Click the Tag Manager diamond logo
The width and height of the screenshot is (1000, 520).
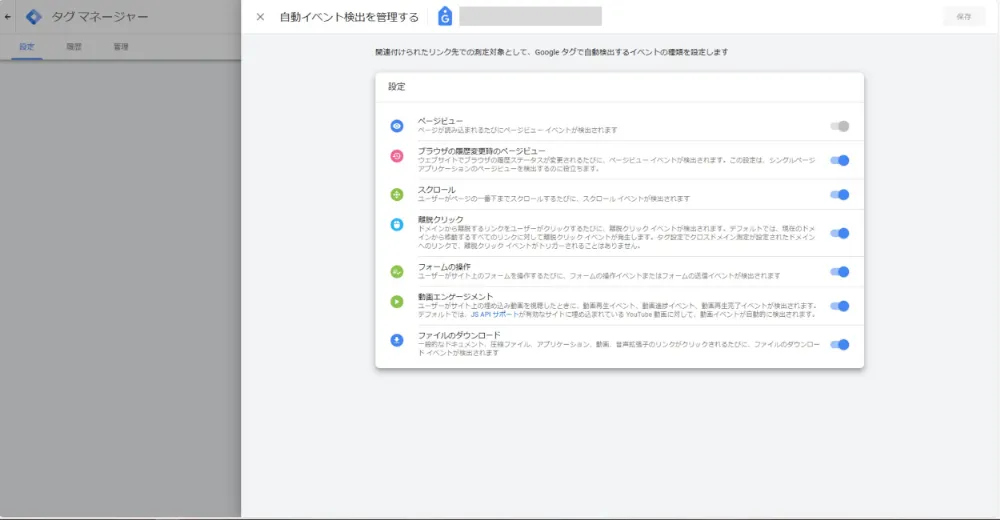point(34,17)
